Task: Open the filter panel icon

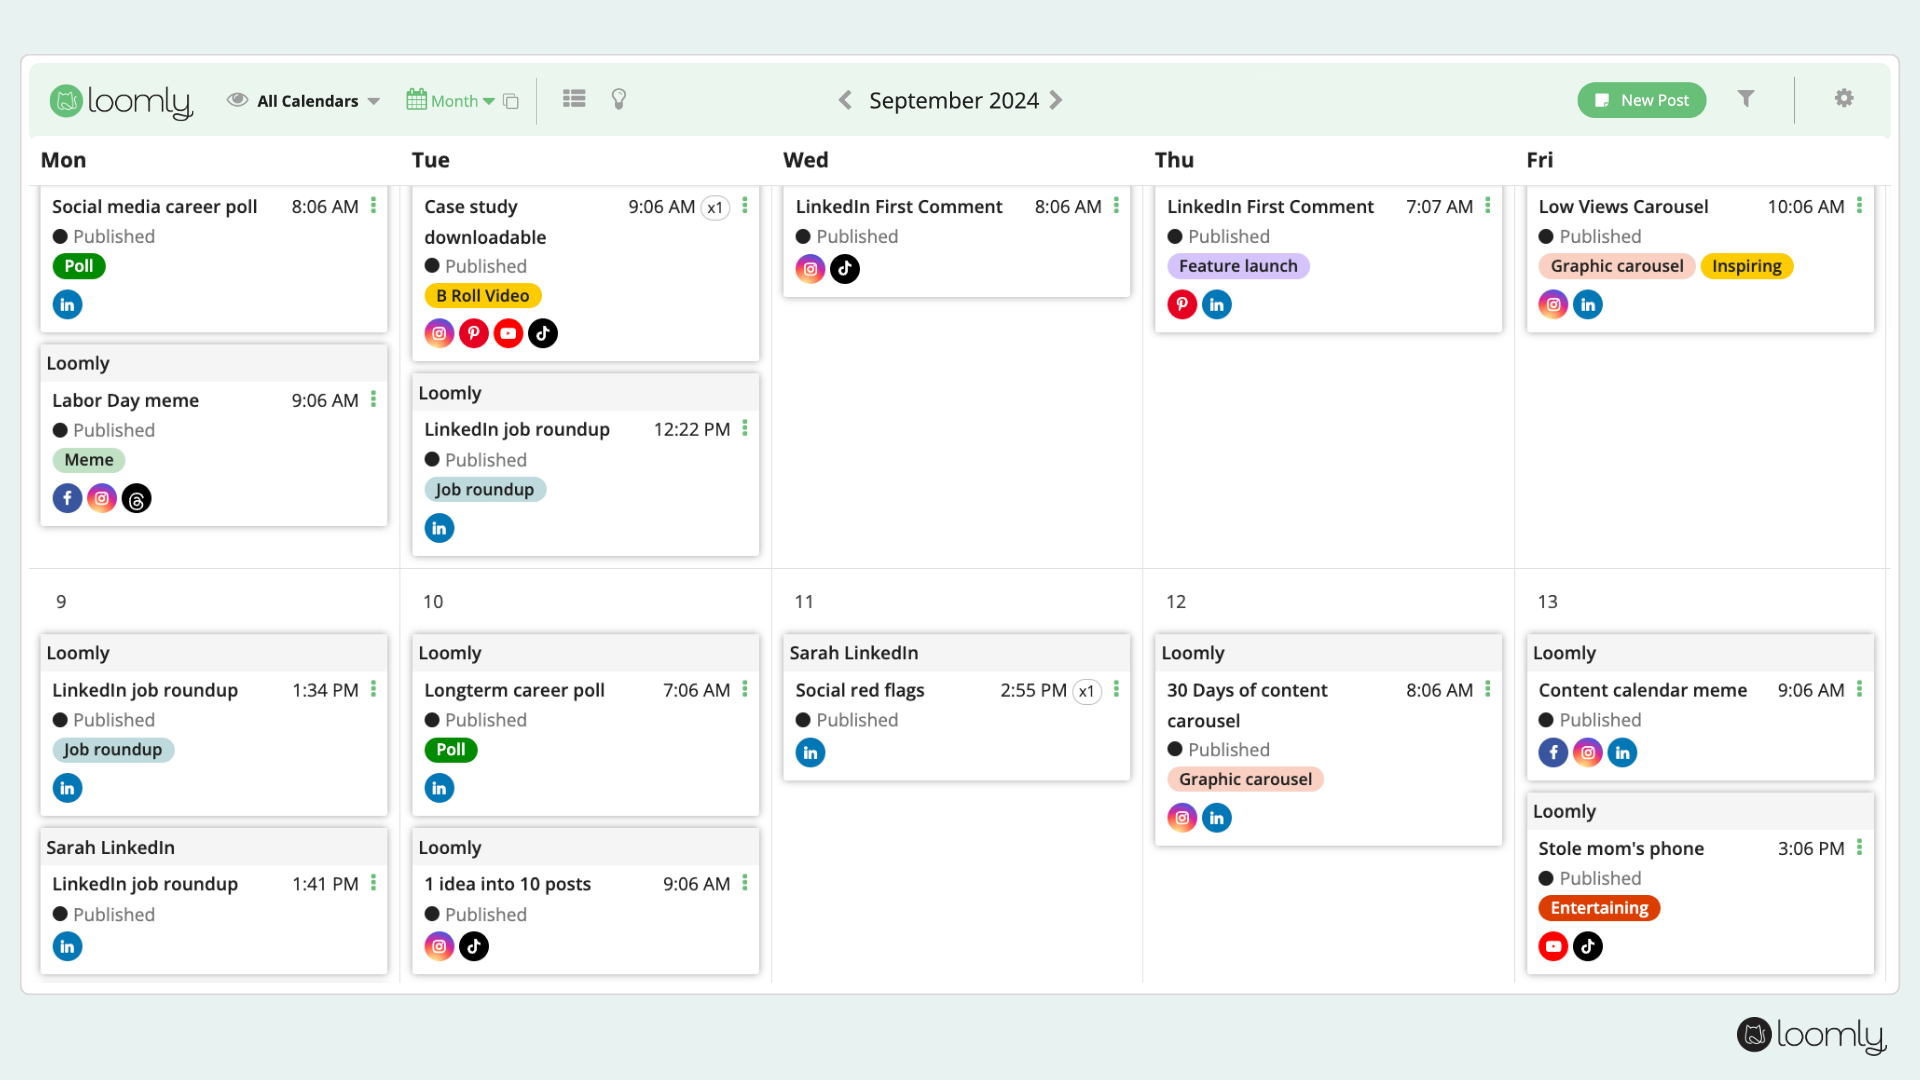Action: (x=1746, y=99)
